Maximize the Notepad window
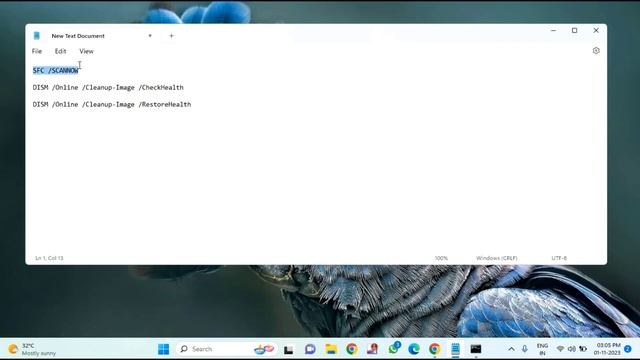 click(x=574, y=31)
